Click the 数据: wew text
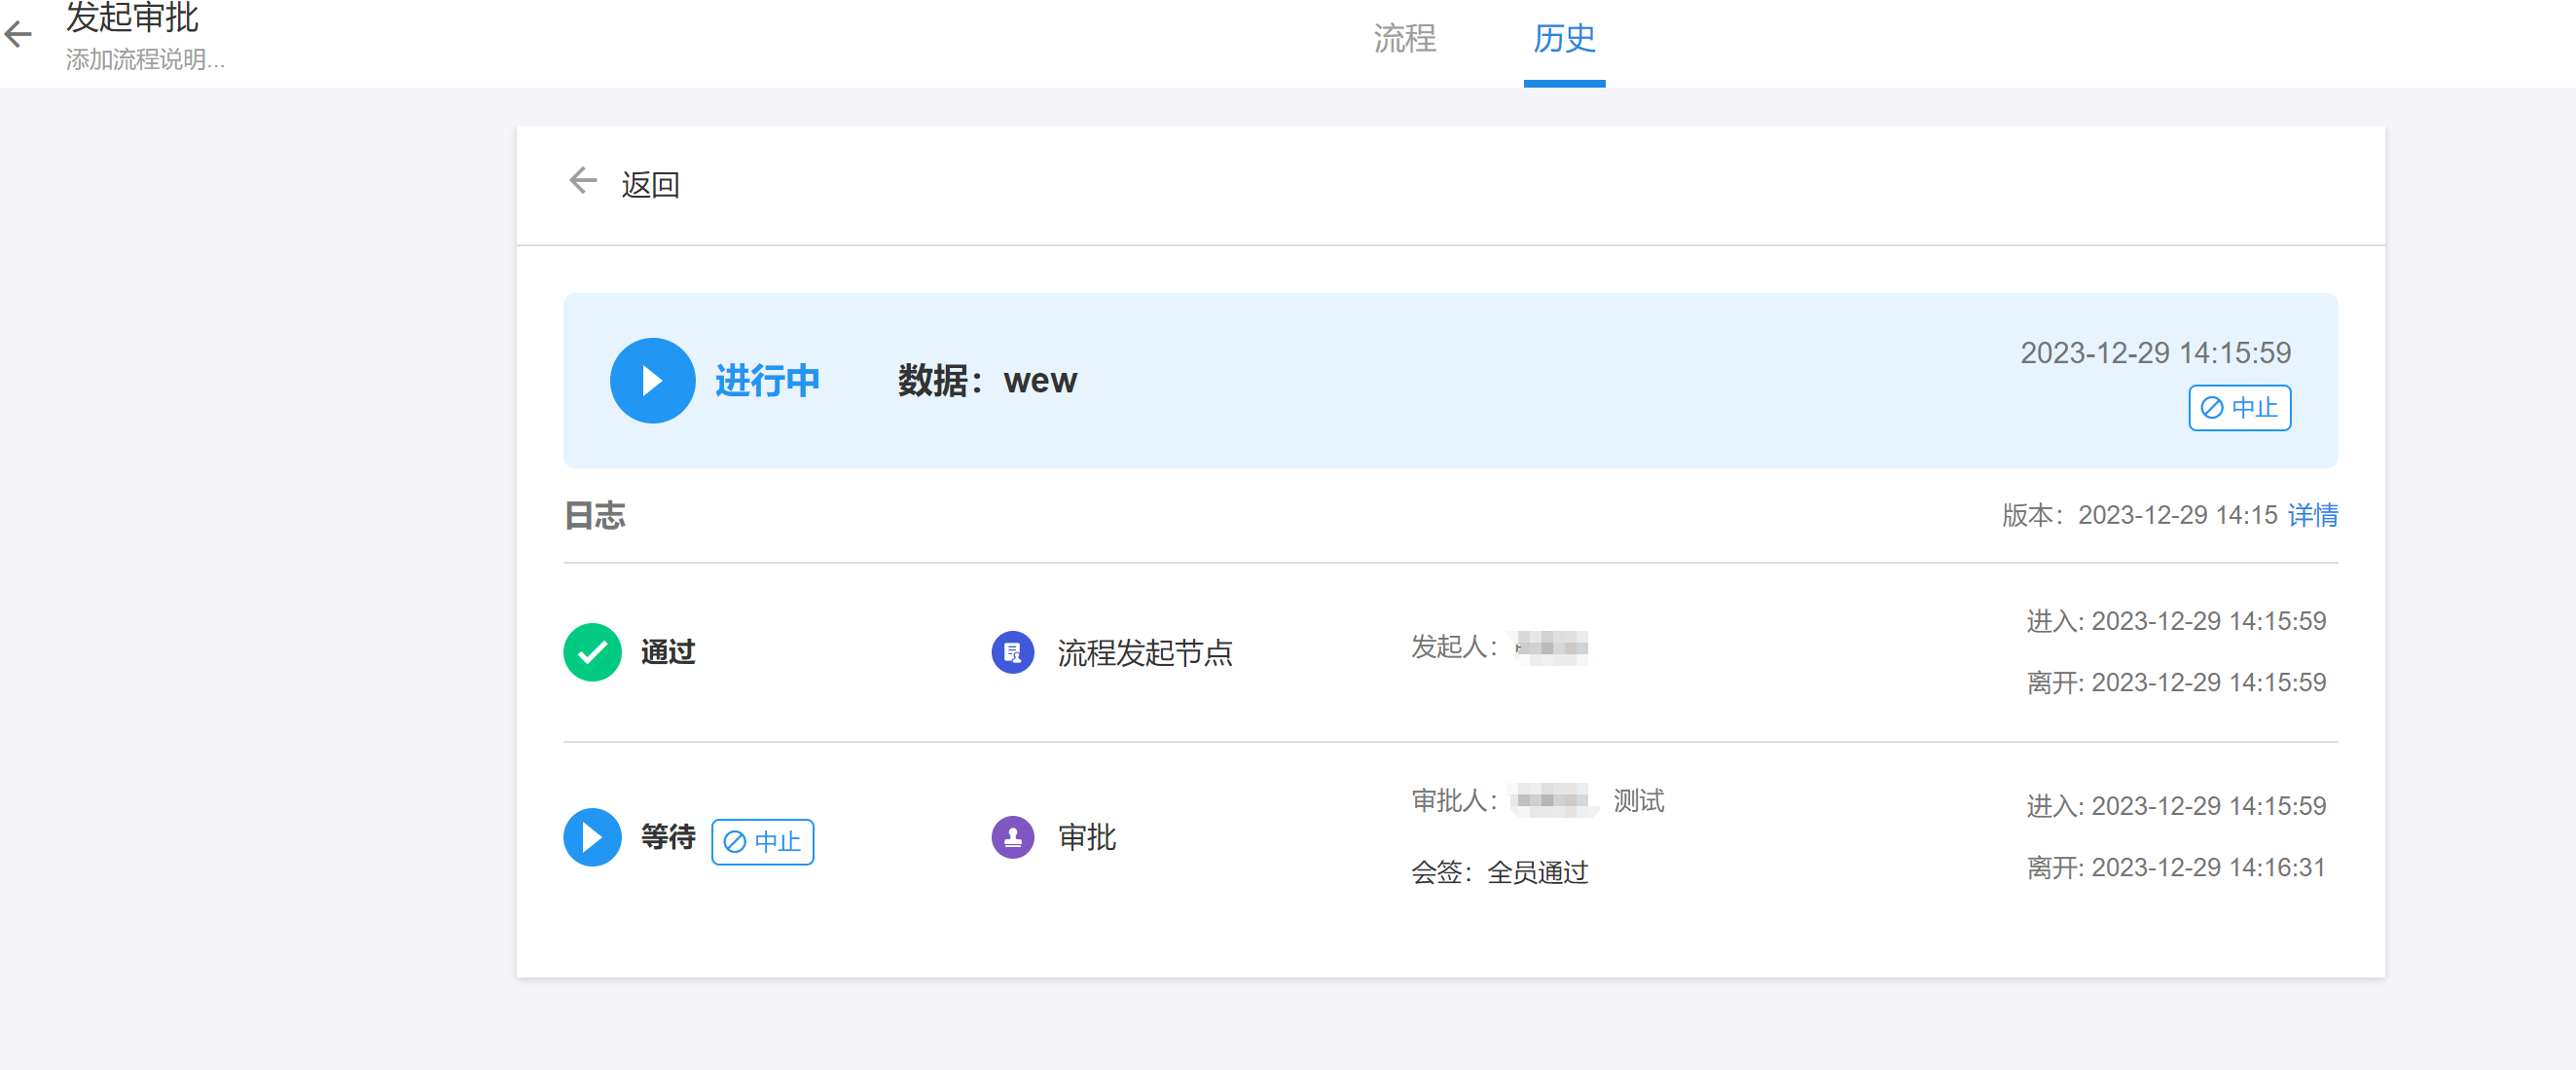This screenshot has width=2576, height=1070. [x=987, y=381]
